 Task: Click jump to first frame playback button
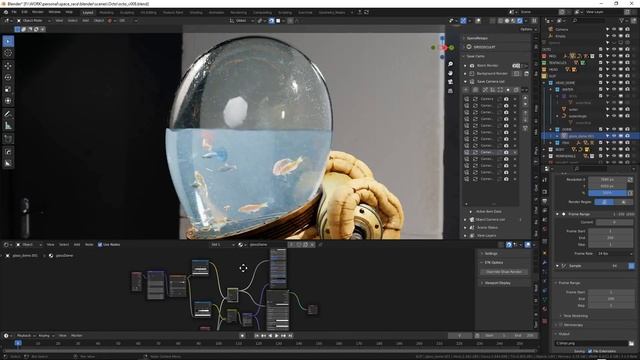pyautogui.click(x=257, y=336)
